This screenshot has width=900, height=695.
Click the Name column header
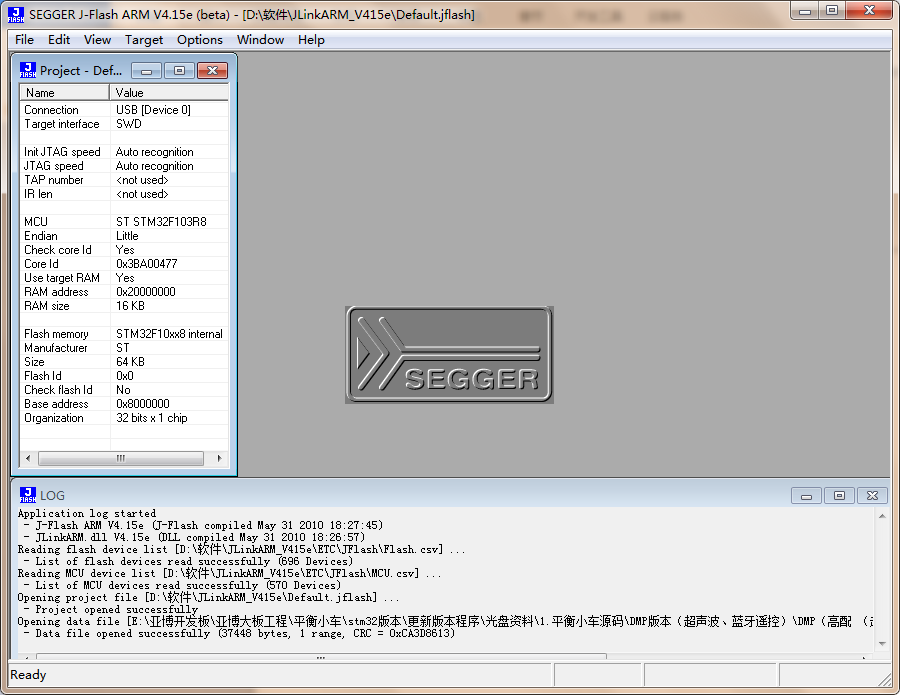pyautogui.click(x=64, y=92)
